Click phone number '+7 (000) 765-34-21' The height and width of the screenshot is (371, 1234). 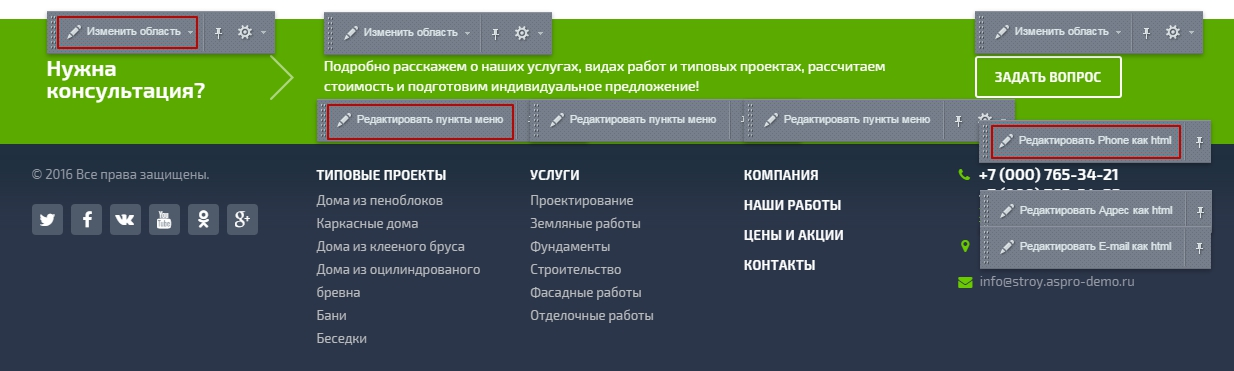[1048, 175]
